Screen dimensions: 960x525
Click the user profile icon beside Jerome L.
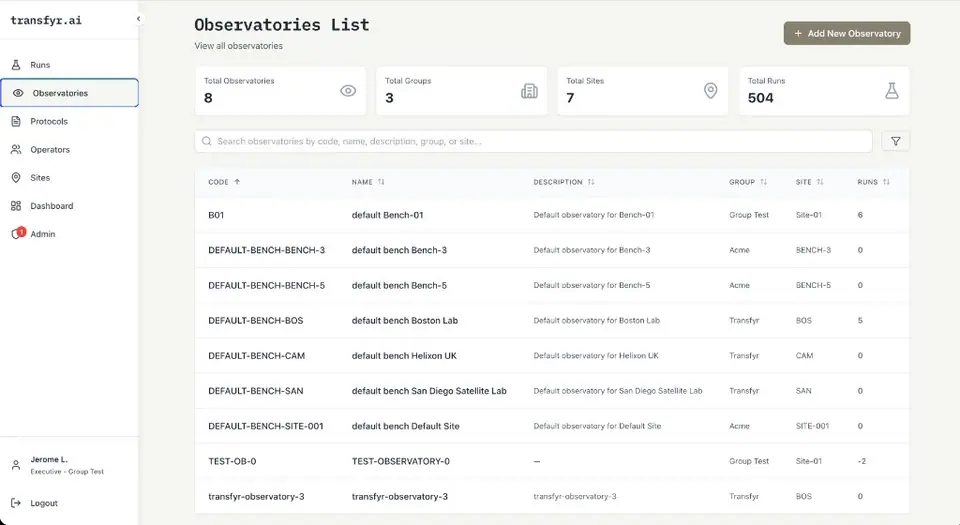point(17,465)
